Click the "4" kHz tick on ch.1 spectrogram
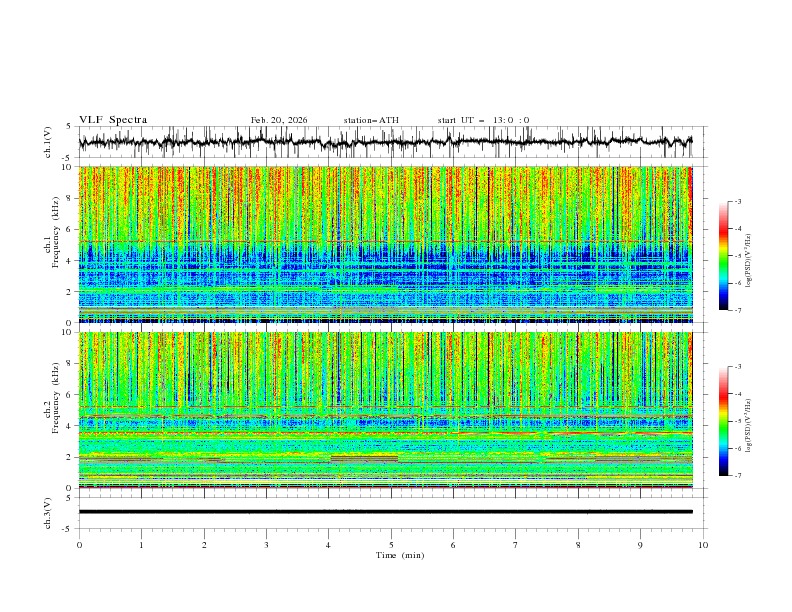Screen dimensions: 792x612 [x=71, y=261]
